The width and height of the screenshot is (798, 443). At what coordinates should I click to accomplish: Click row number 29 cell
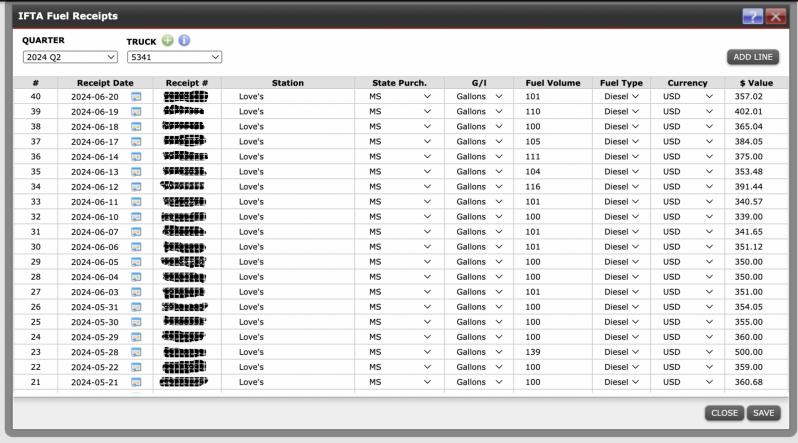[x=36, y=262]
